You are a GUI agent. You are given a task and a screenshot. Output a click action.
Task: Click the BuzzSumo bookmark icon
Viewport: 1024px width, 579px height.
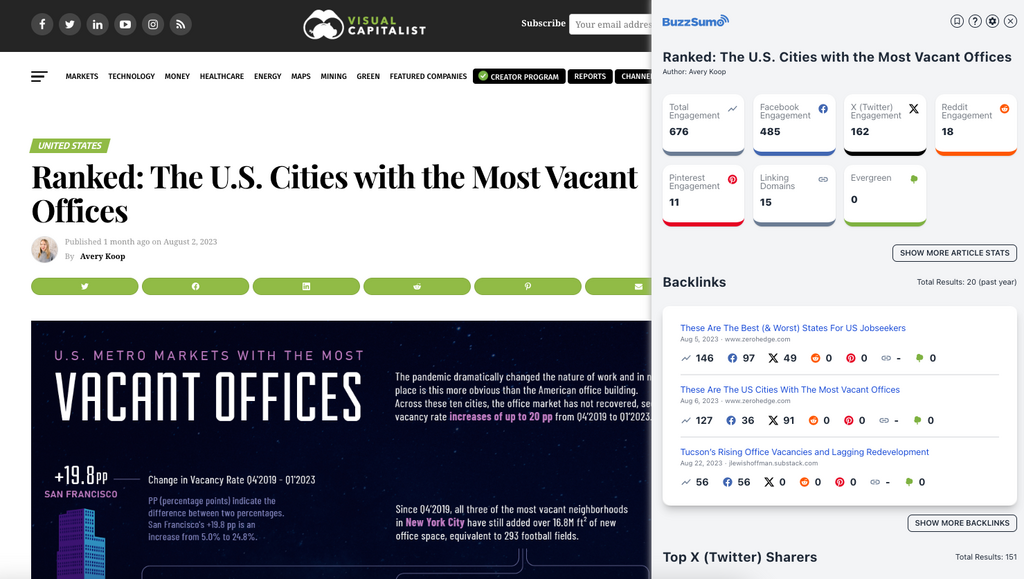(x=957, y=21)
